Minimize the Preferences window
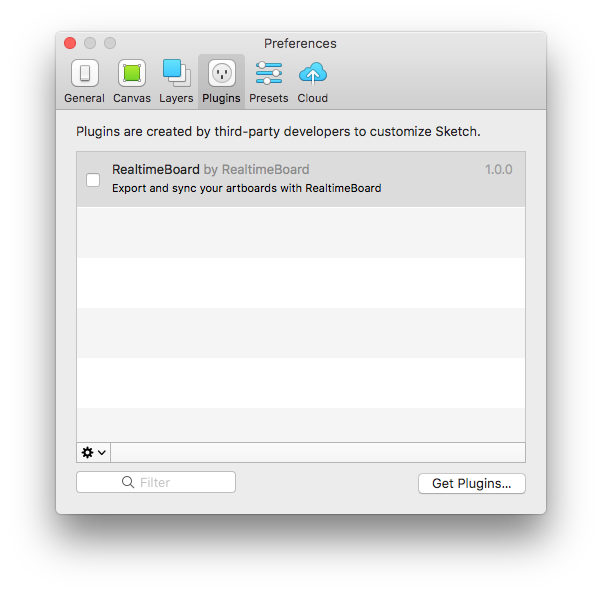 (x=90, y=43)
